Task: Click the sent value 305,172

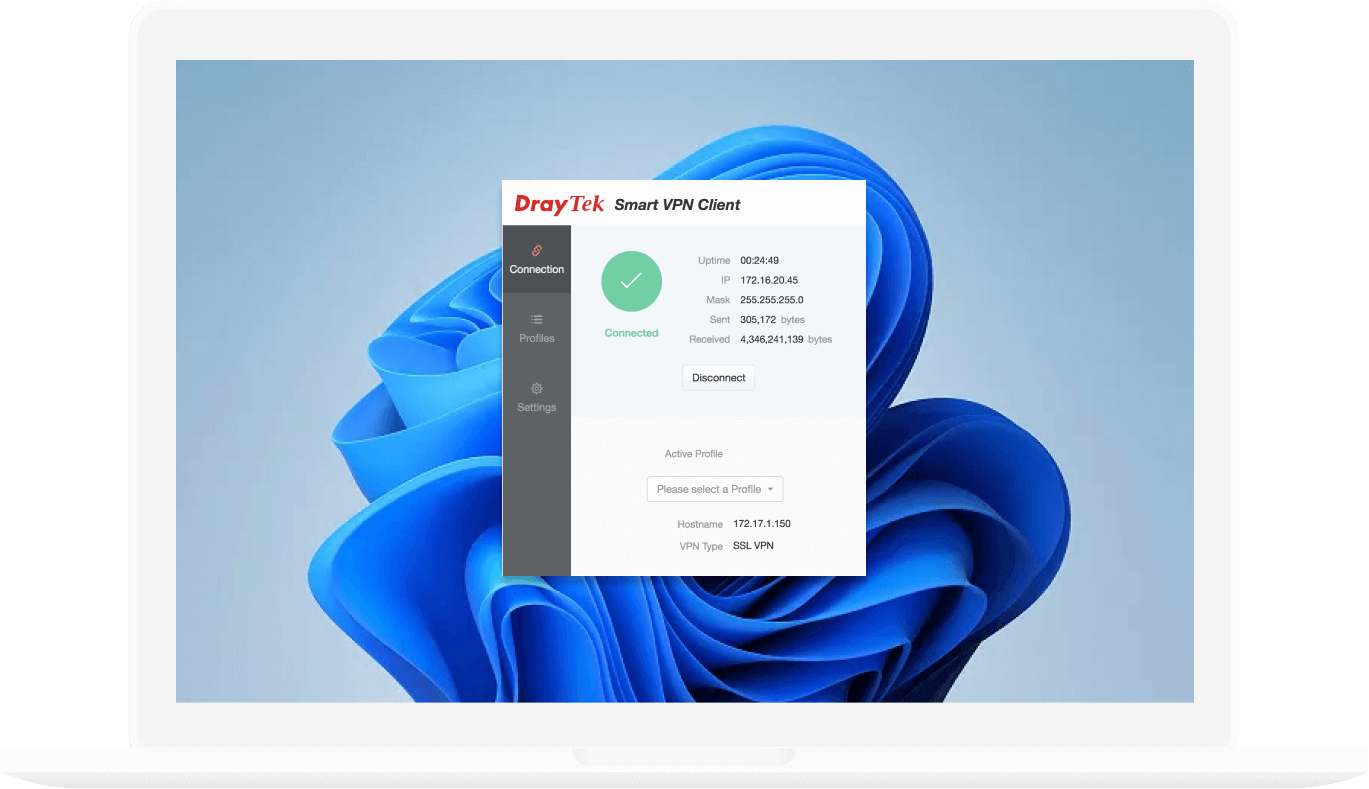Action: pos(758,320)
